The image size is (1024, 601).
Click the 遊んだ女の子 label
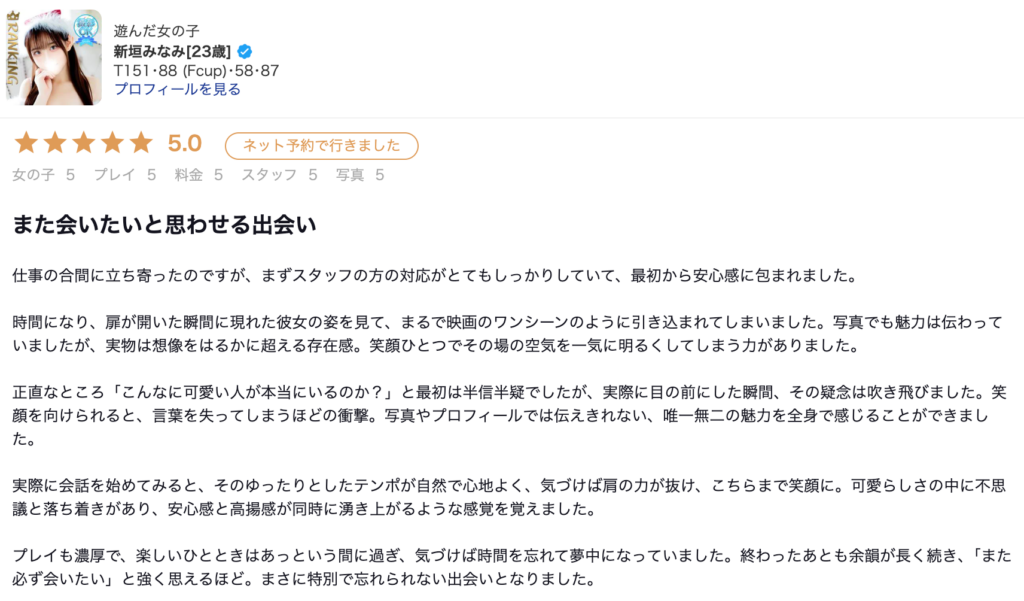click(157, 31)
